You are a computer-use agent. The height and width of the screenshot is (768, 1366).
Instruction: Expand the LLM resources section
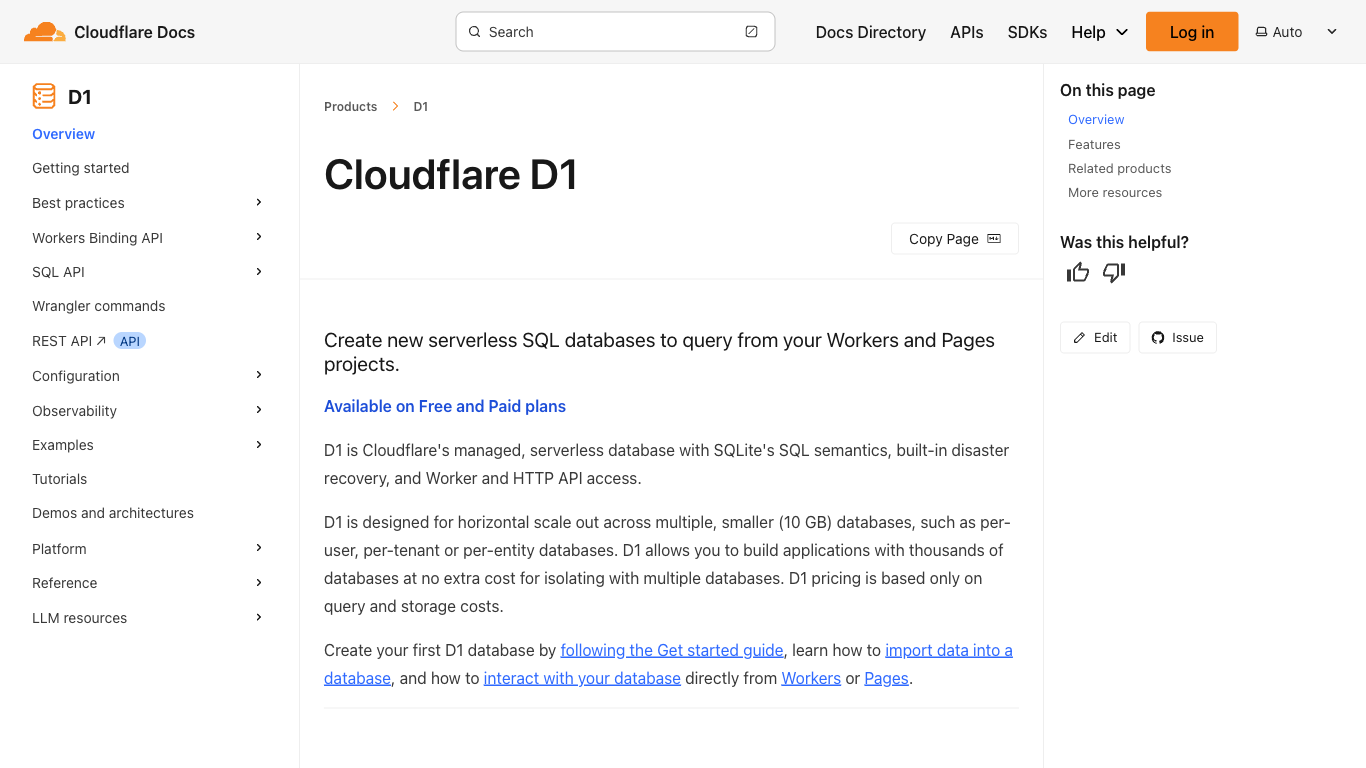(258, 617)
